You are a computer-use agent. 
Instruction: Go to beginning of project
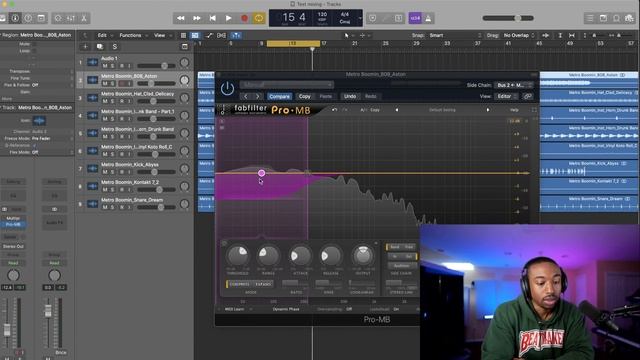coord(212,18)
